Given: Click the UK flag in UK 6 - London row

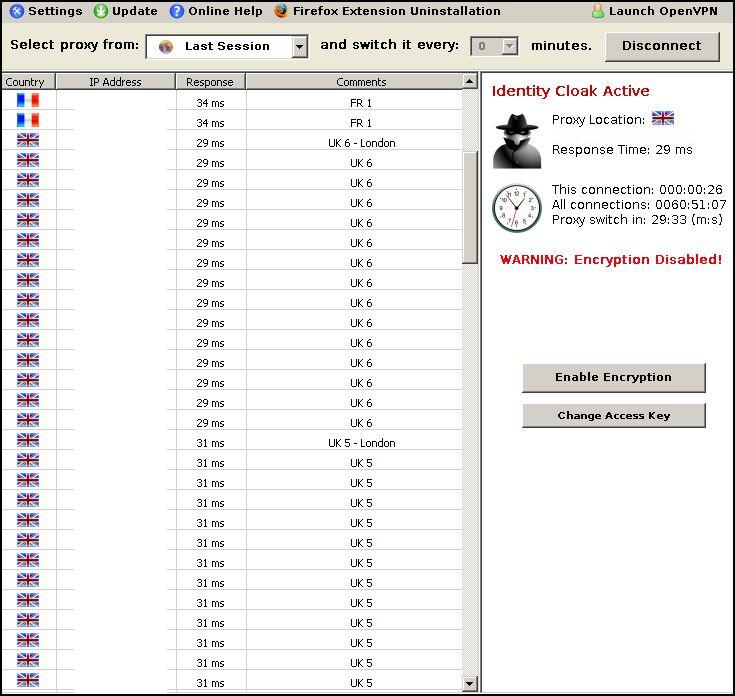Looking at the screenshot, I should [x=28, y=140].
